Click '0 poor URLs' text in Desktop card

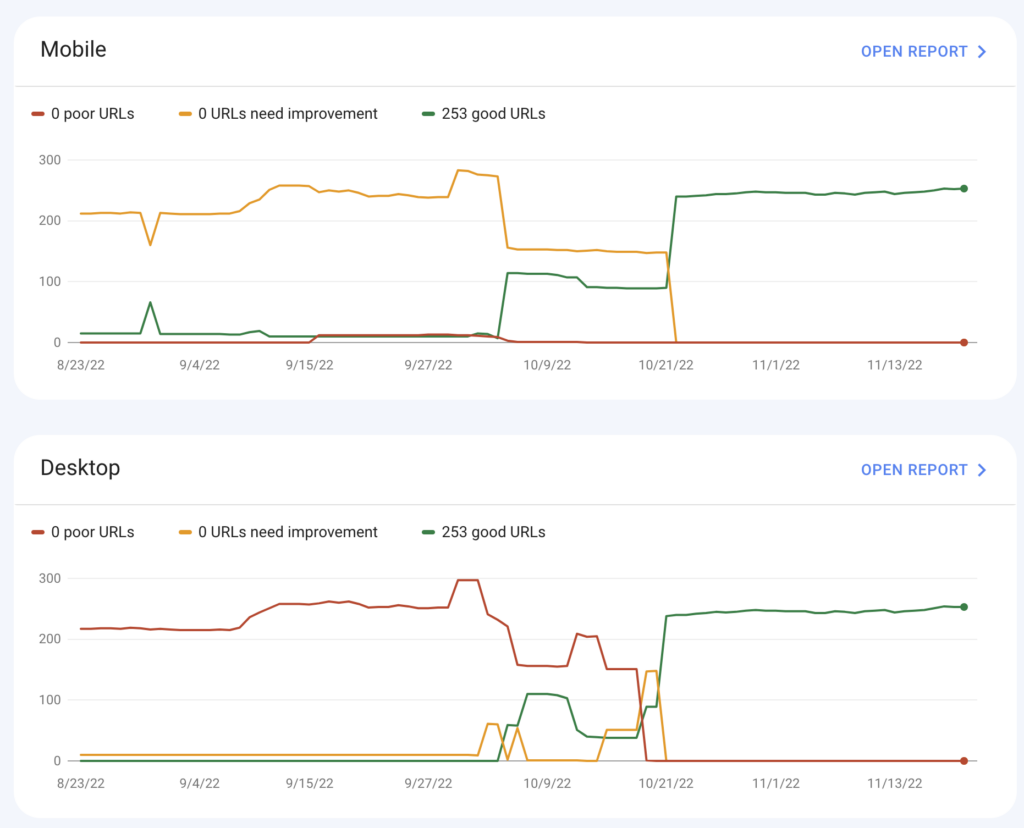[x=93, y=532]
